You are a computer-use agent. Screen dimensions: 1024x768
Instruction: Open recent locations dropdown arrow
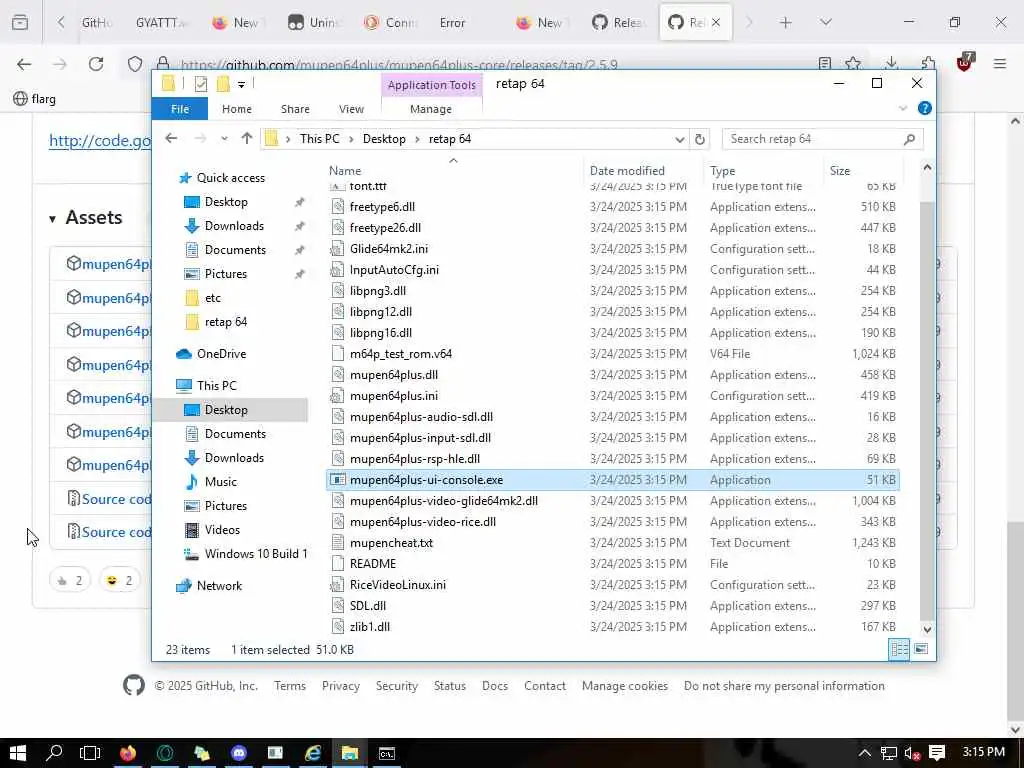(x=224, y=138)
